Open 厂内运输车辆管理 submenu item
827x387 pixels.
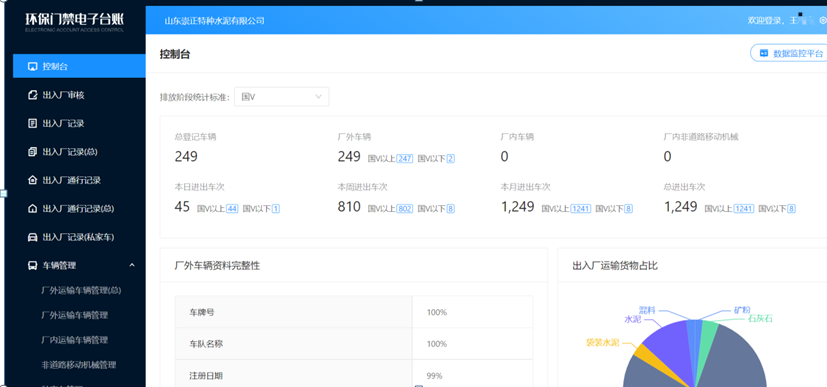74,340
